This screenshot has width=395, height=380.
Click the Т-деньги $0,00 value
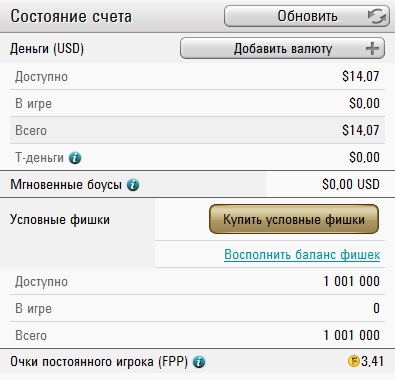coord(364,157)
